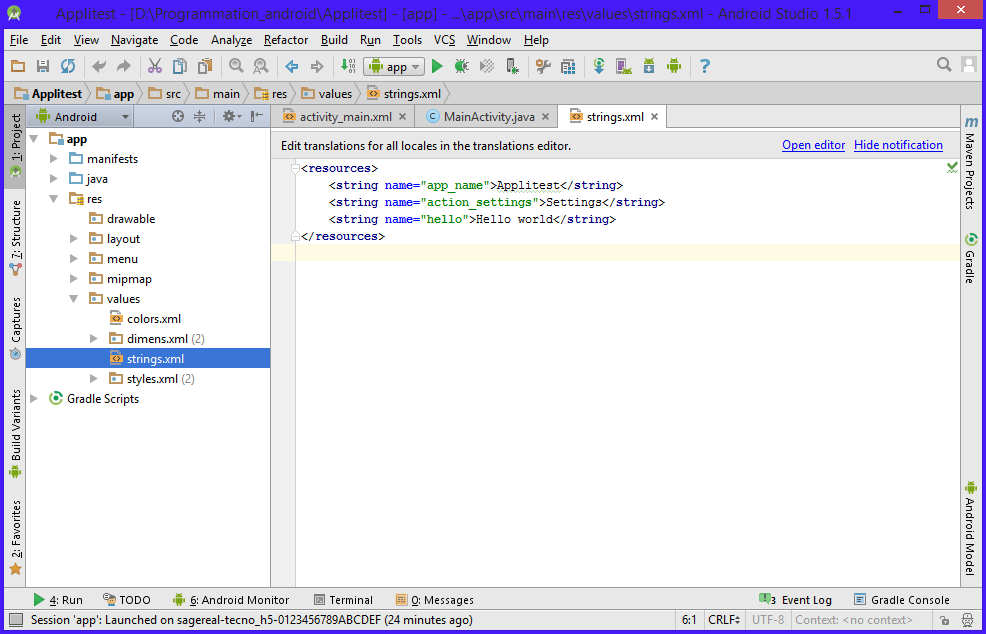This screenshot has width=986, height=634.
Task: Expand dimens.xml (2) node
Action: click(94, 339)
